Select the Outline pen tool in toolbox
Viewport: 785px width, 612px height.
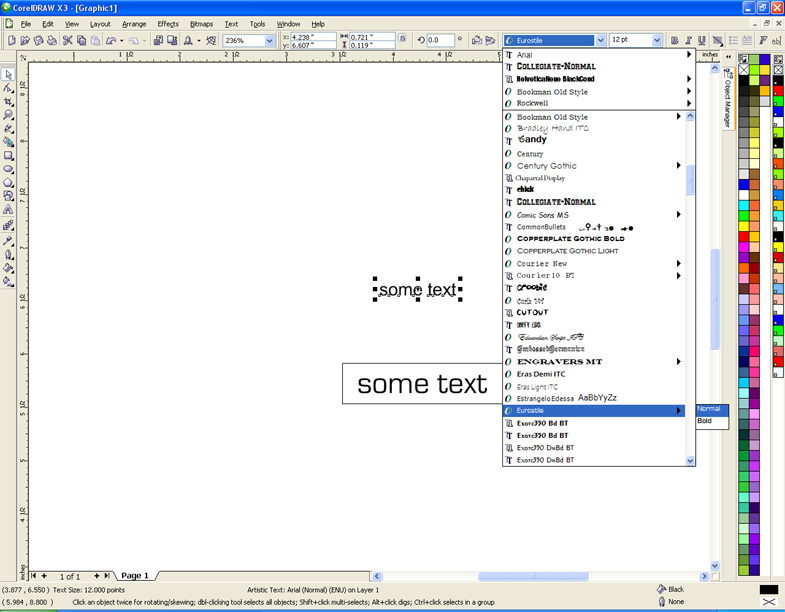(8, 254)
